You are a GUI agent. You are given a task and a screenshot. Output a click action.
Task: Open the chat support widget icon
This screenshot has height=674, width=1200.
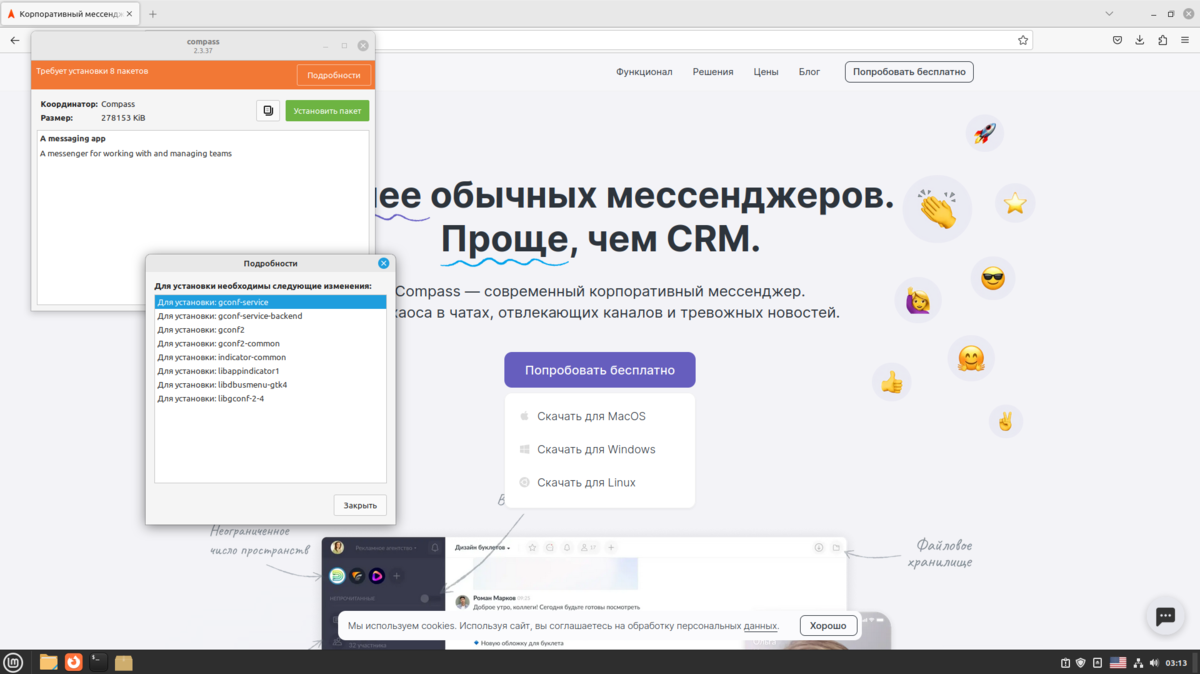pos(1165,617)
